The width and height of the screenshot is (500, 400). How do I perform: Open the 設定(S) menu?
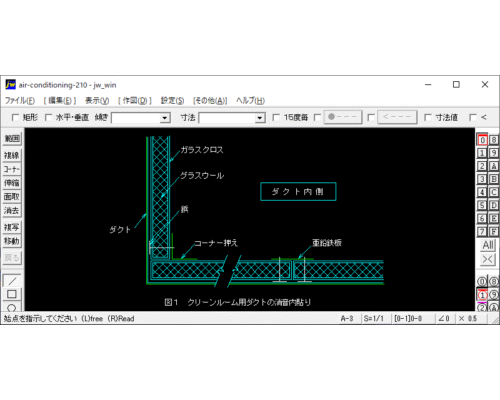pos(172,100)
